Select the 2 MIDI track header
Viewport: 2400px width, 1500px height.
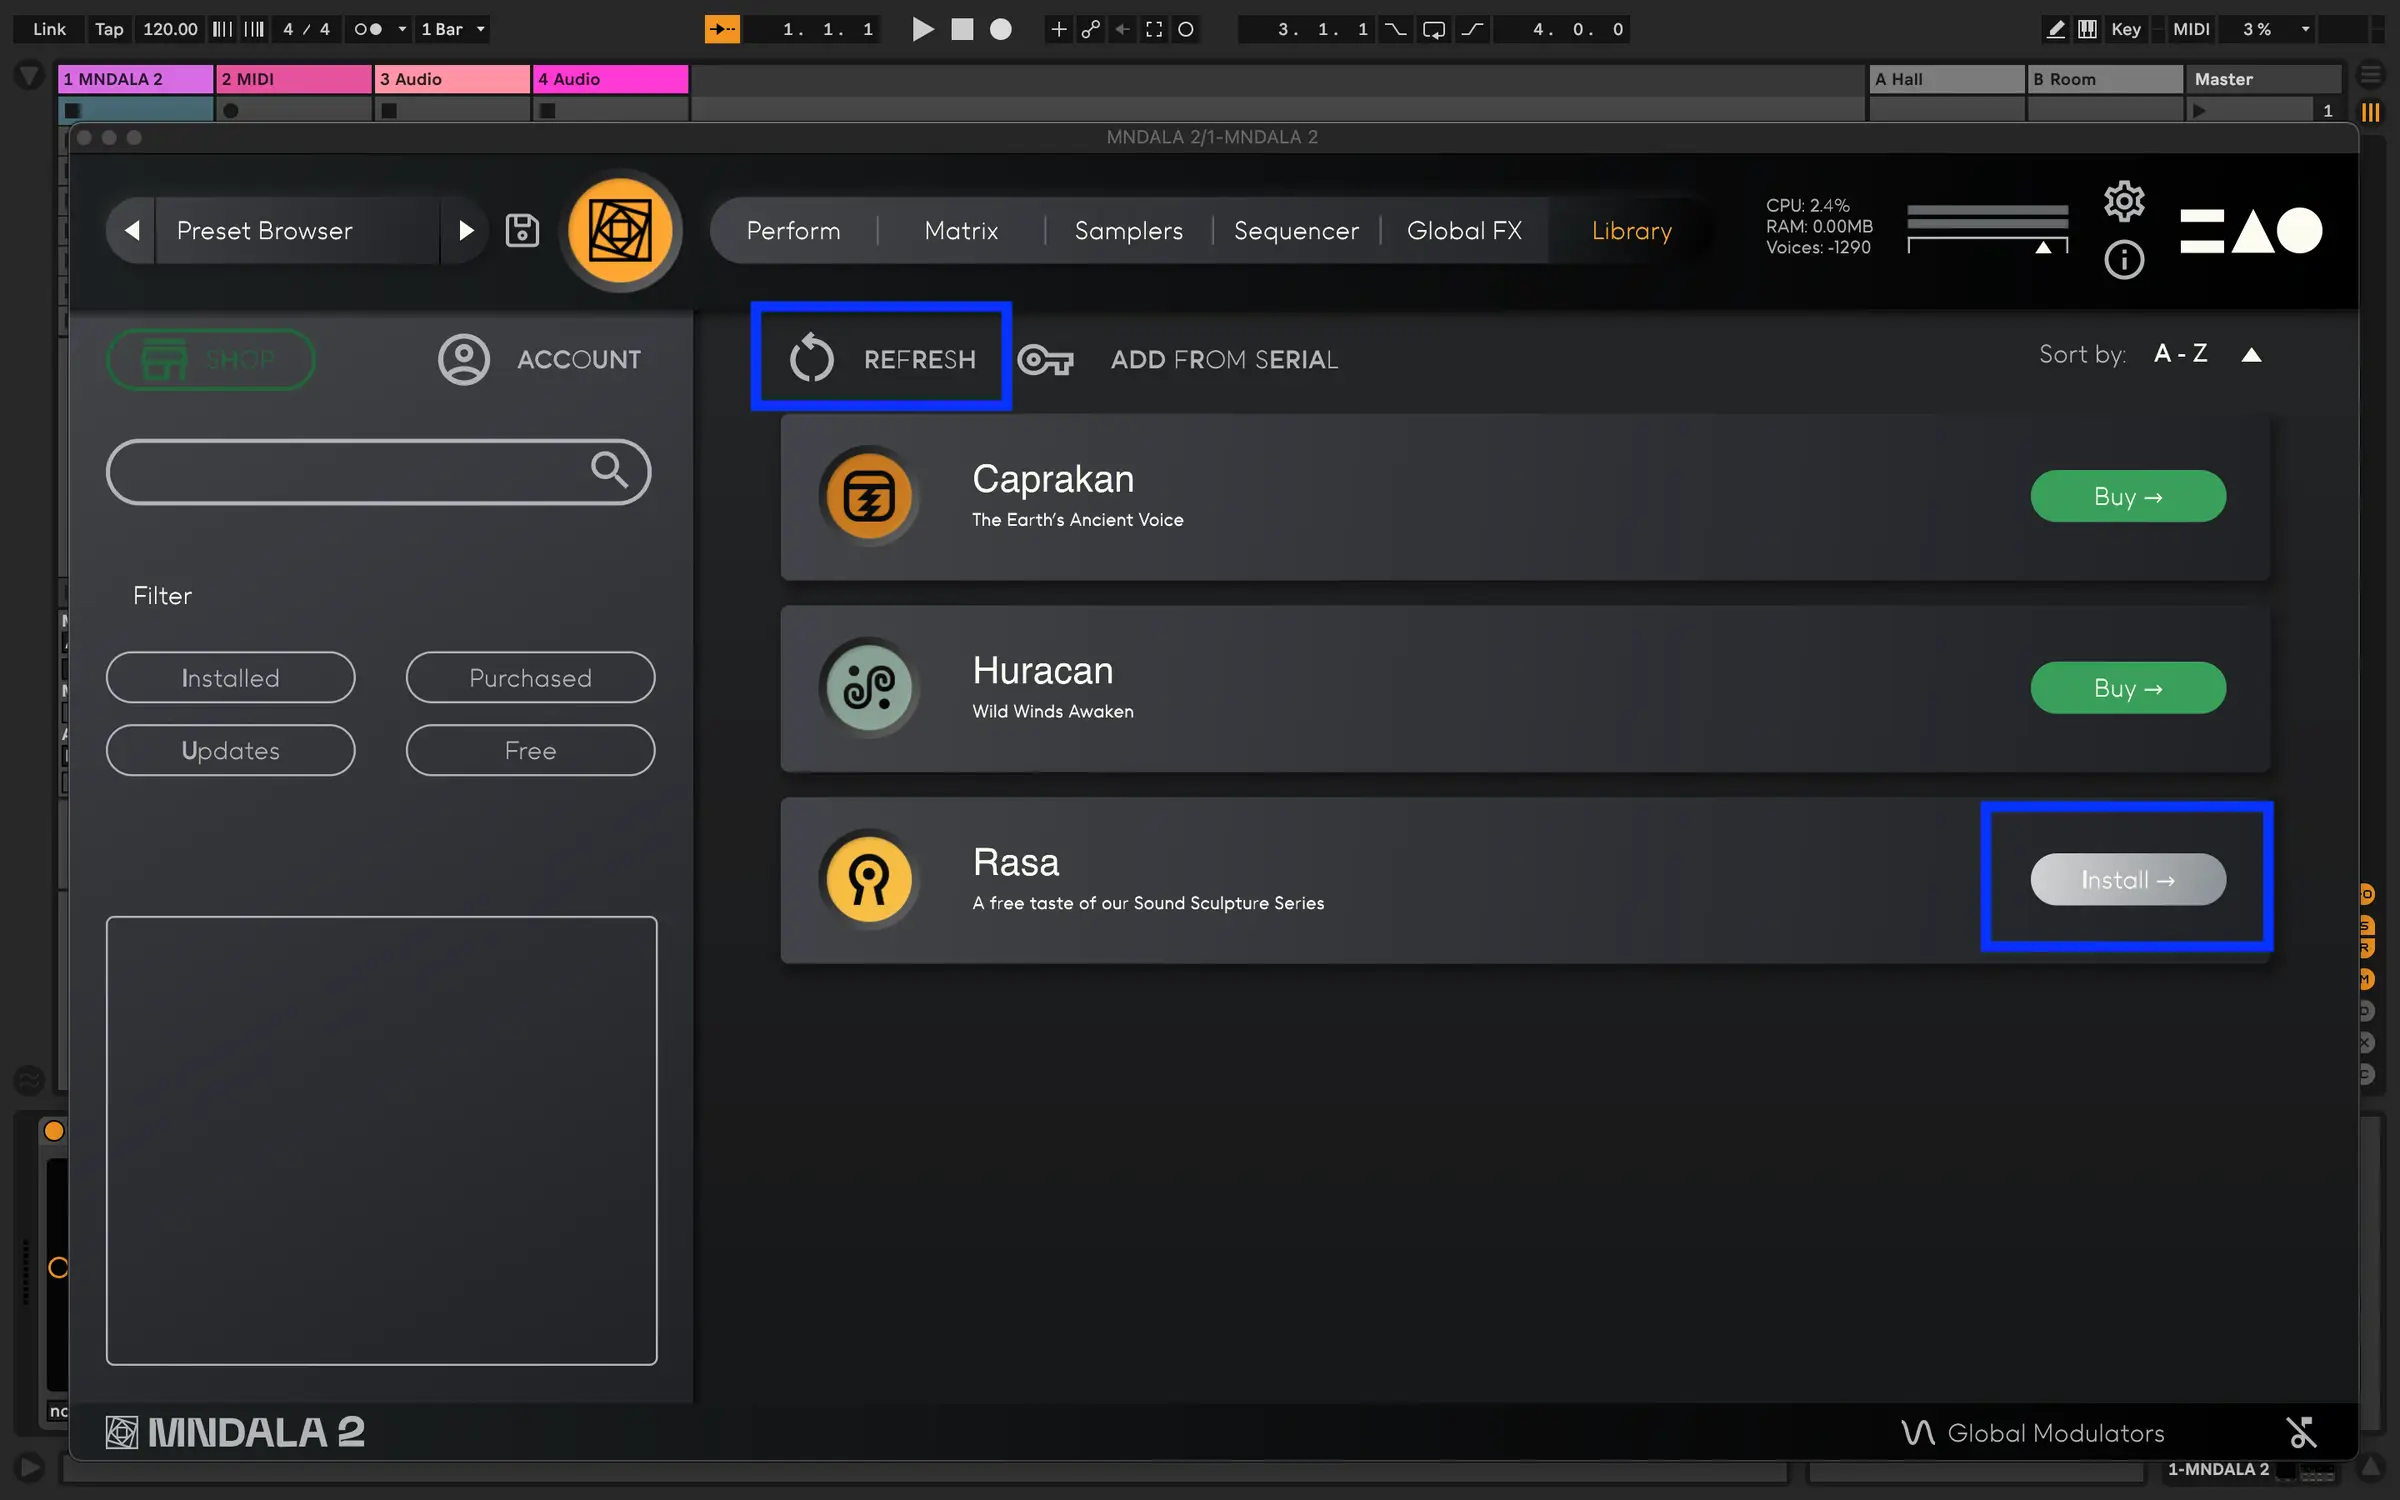click(294, 79)
